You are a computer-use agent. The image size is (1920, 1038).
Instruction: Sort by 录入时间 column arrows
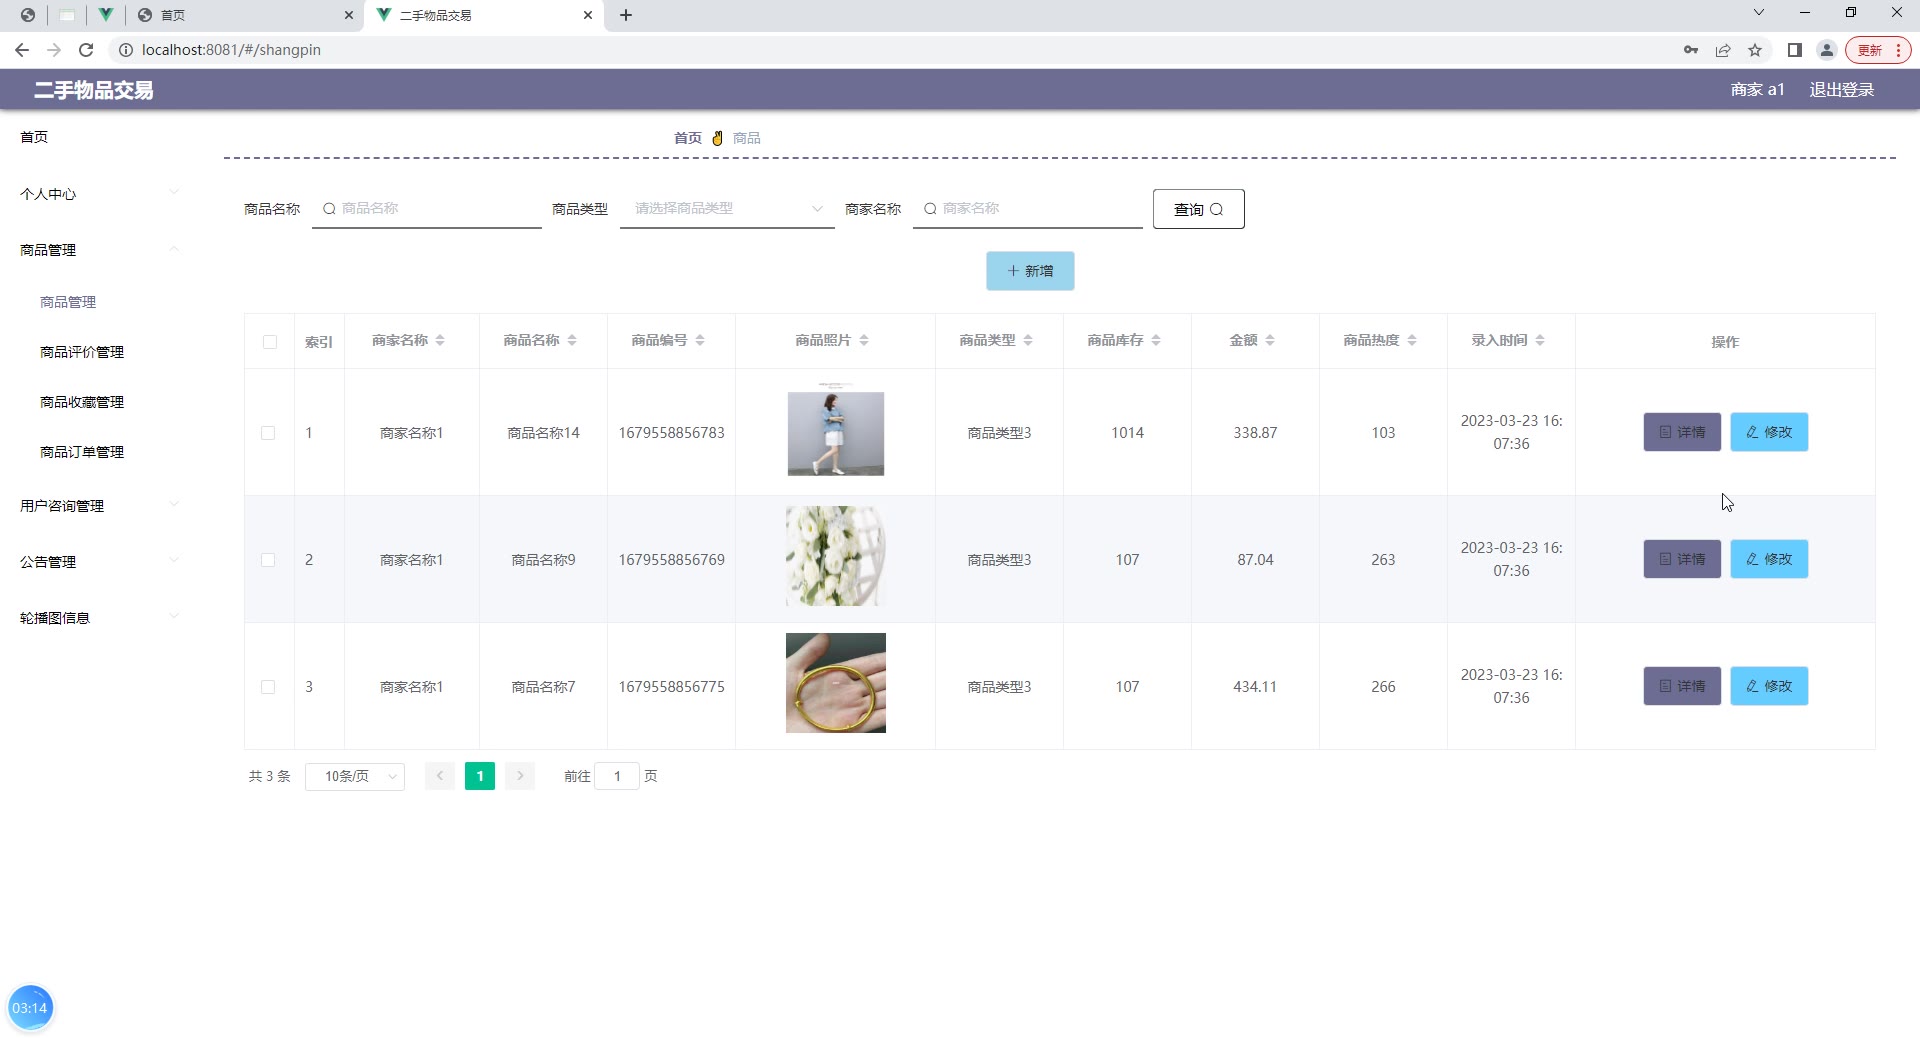click(x=1540, y=341)
